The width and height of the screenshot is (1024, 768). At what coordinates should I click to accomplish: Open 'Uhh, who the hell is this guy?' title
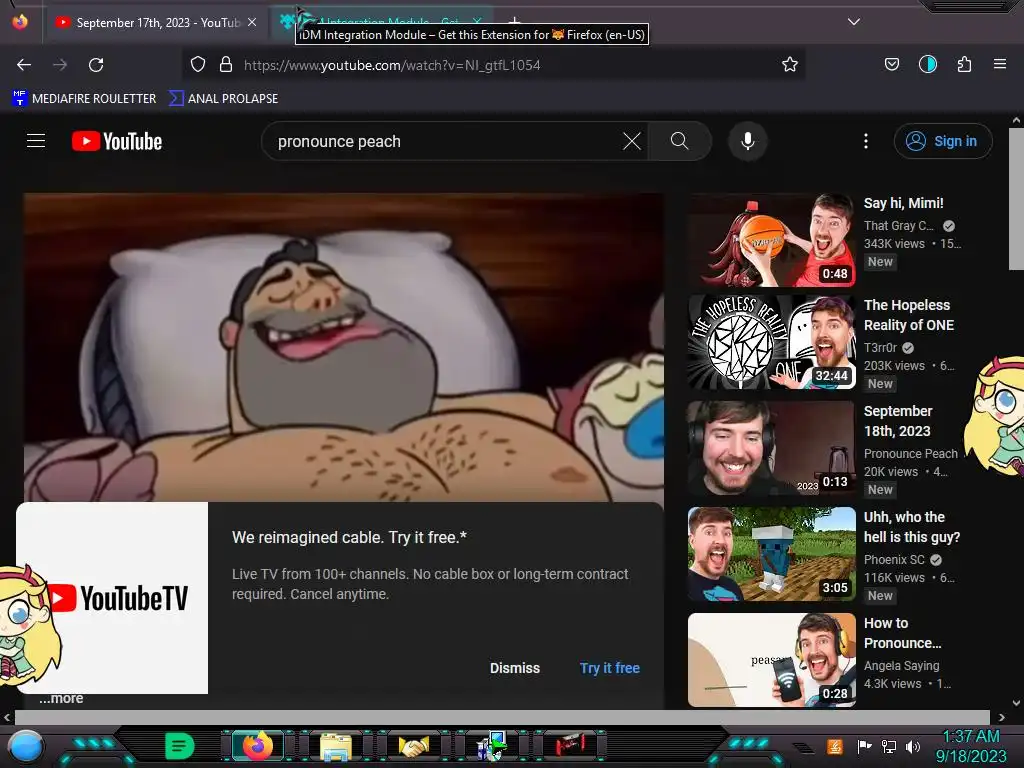[x=912, y=527]
